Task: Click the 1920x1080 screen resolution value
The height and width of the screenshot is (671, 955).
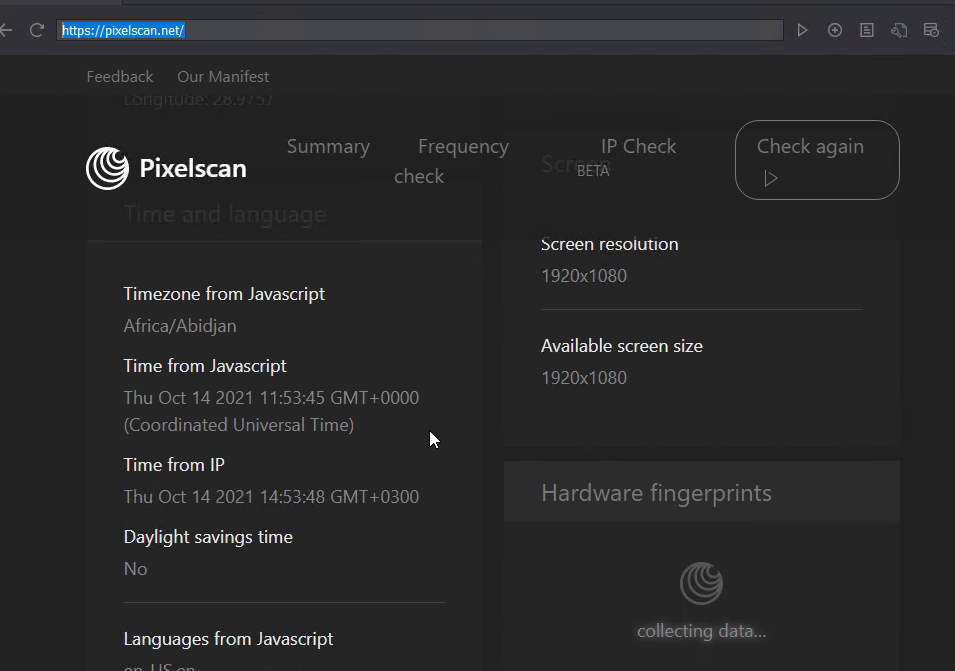Action: coord(584,276)
